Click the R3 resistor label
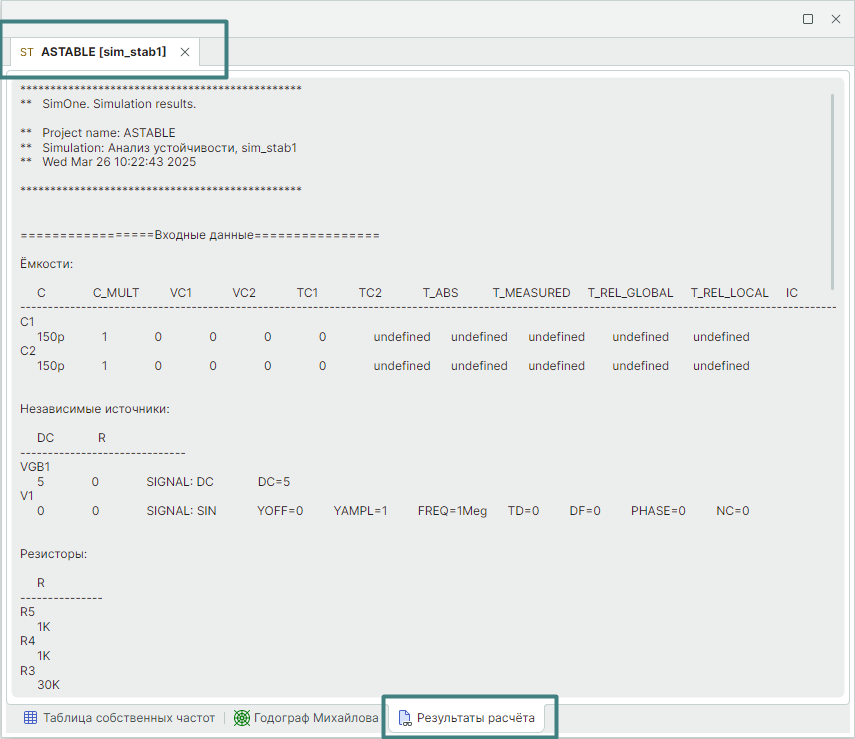This screenshot has height=739, width=855. point(27,670)
